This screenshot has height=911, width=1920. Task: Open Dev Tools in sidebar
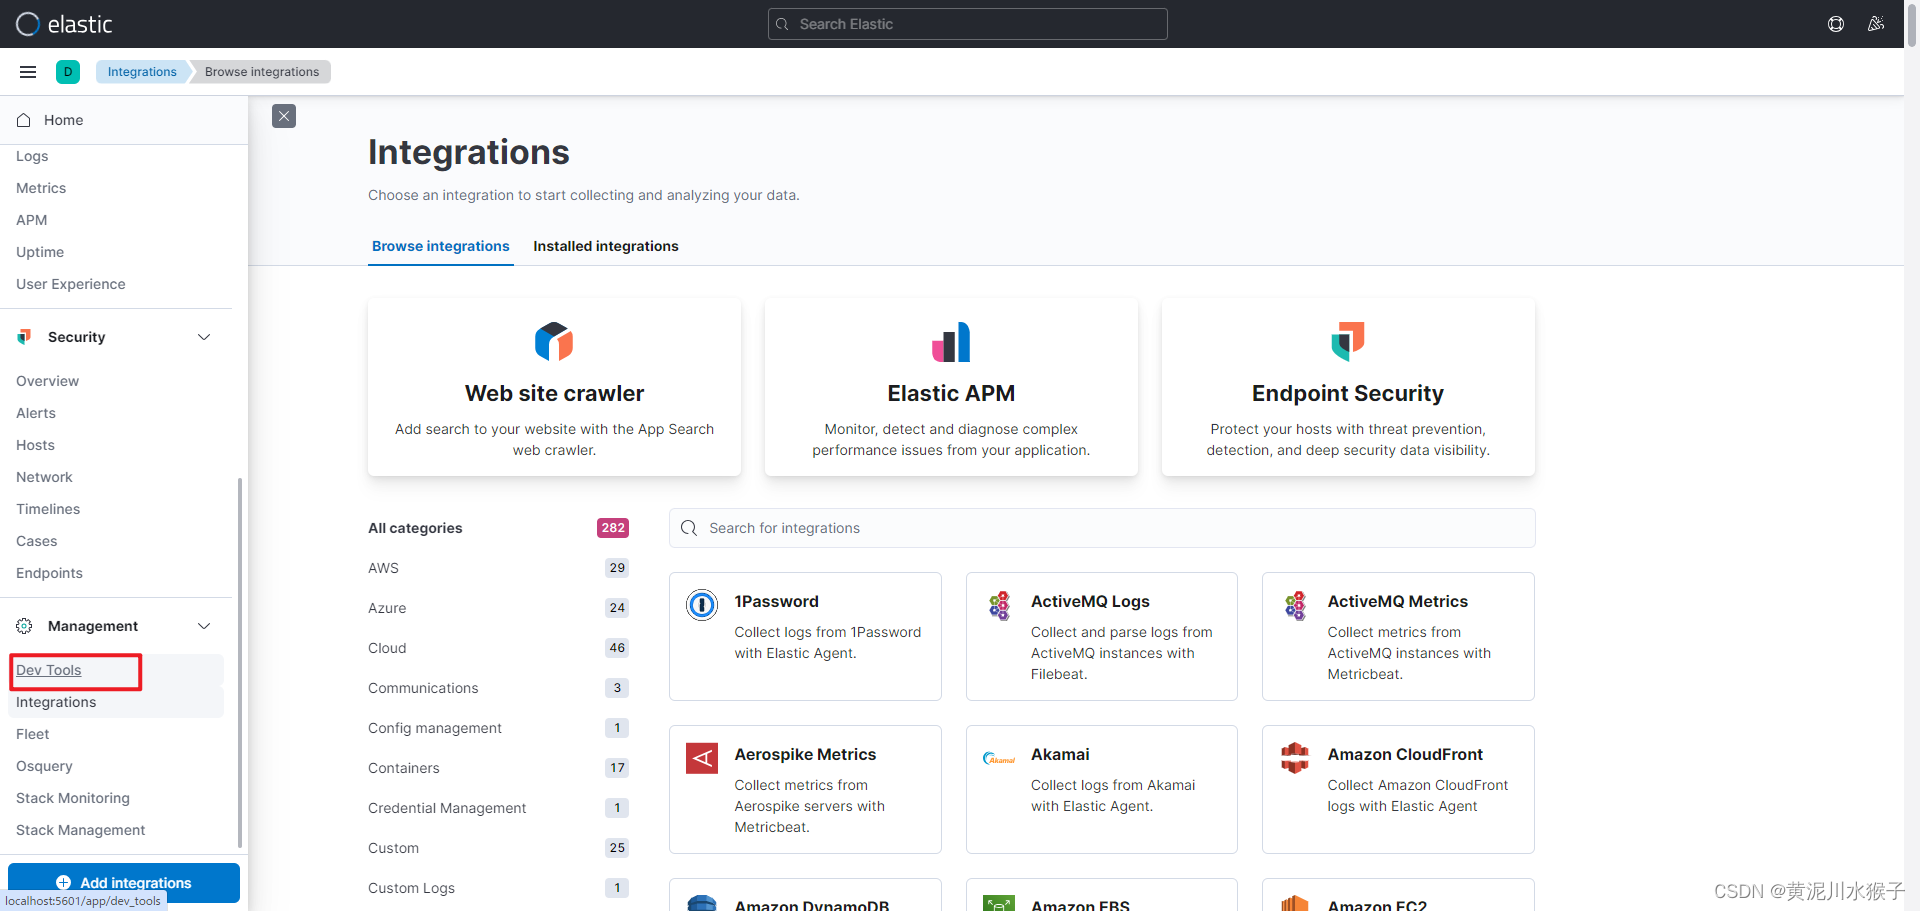click(x=49, y=670)
